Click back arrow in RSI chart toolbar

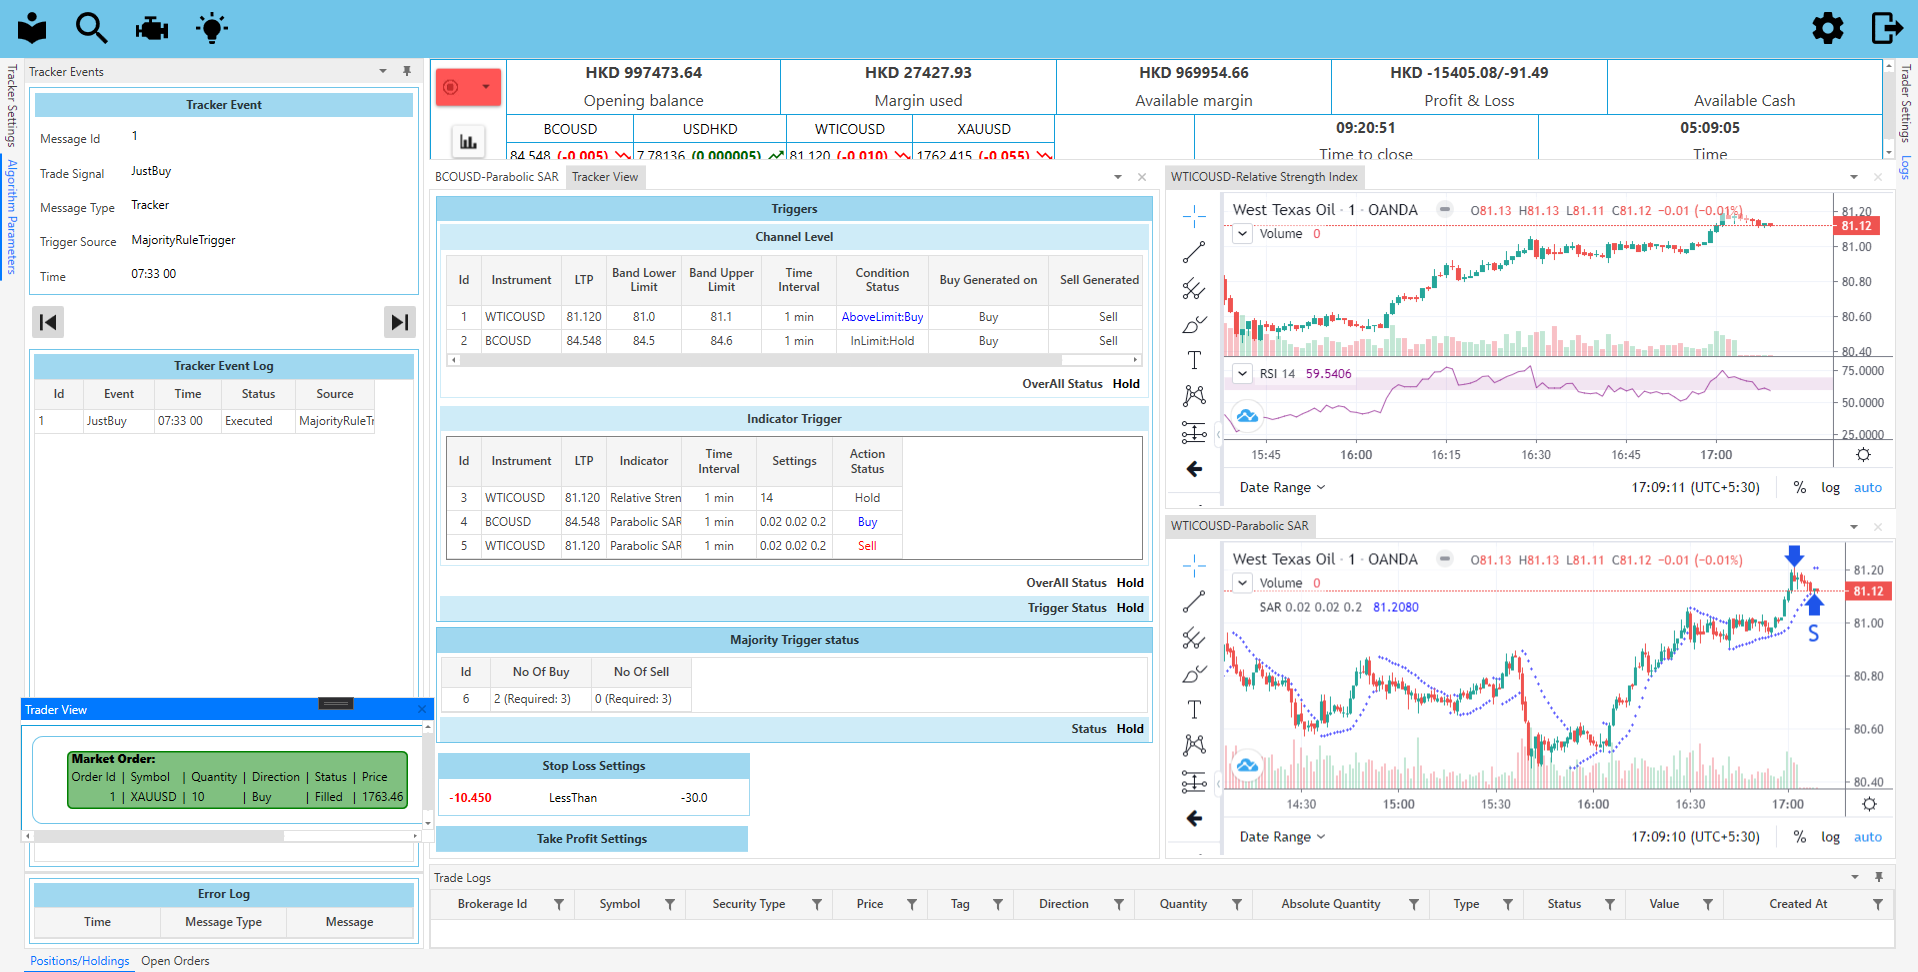pos(1194,469)
